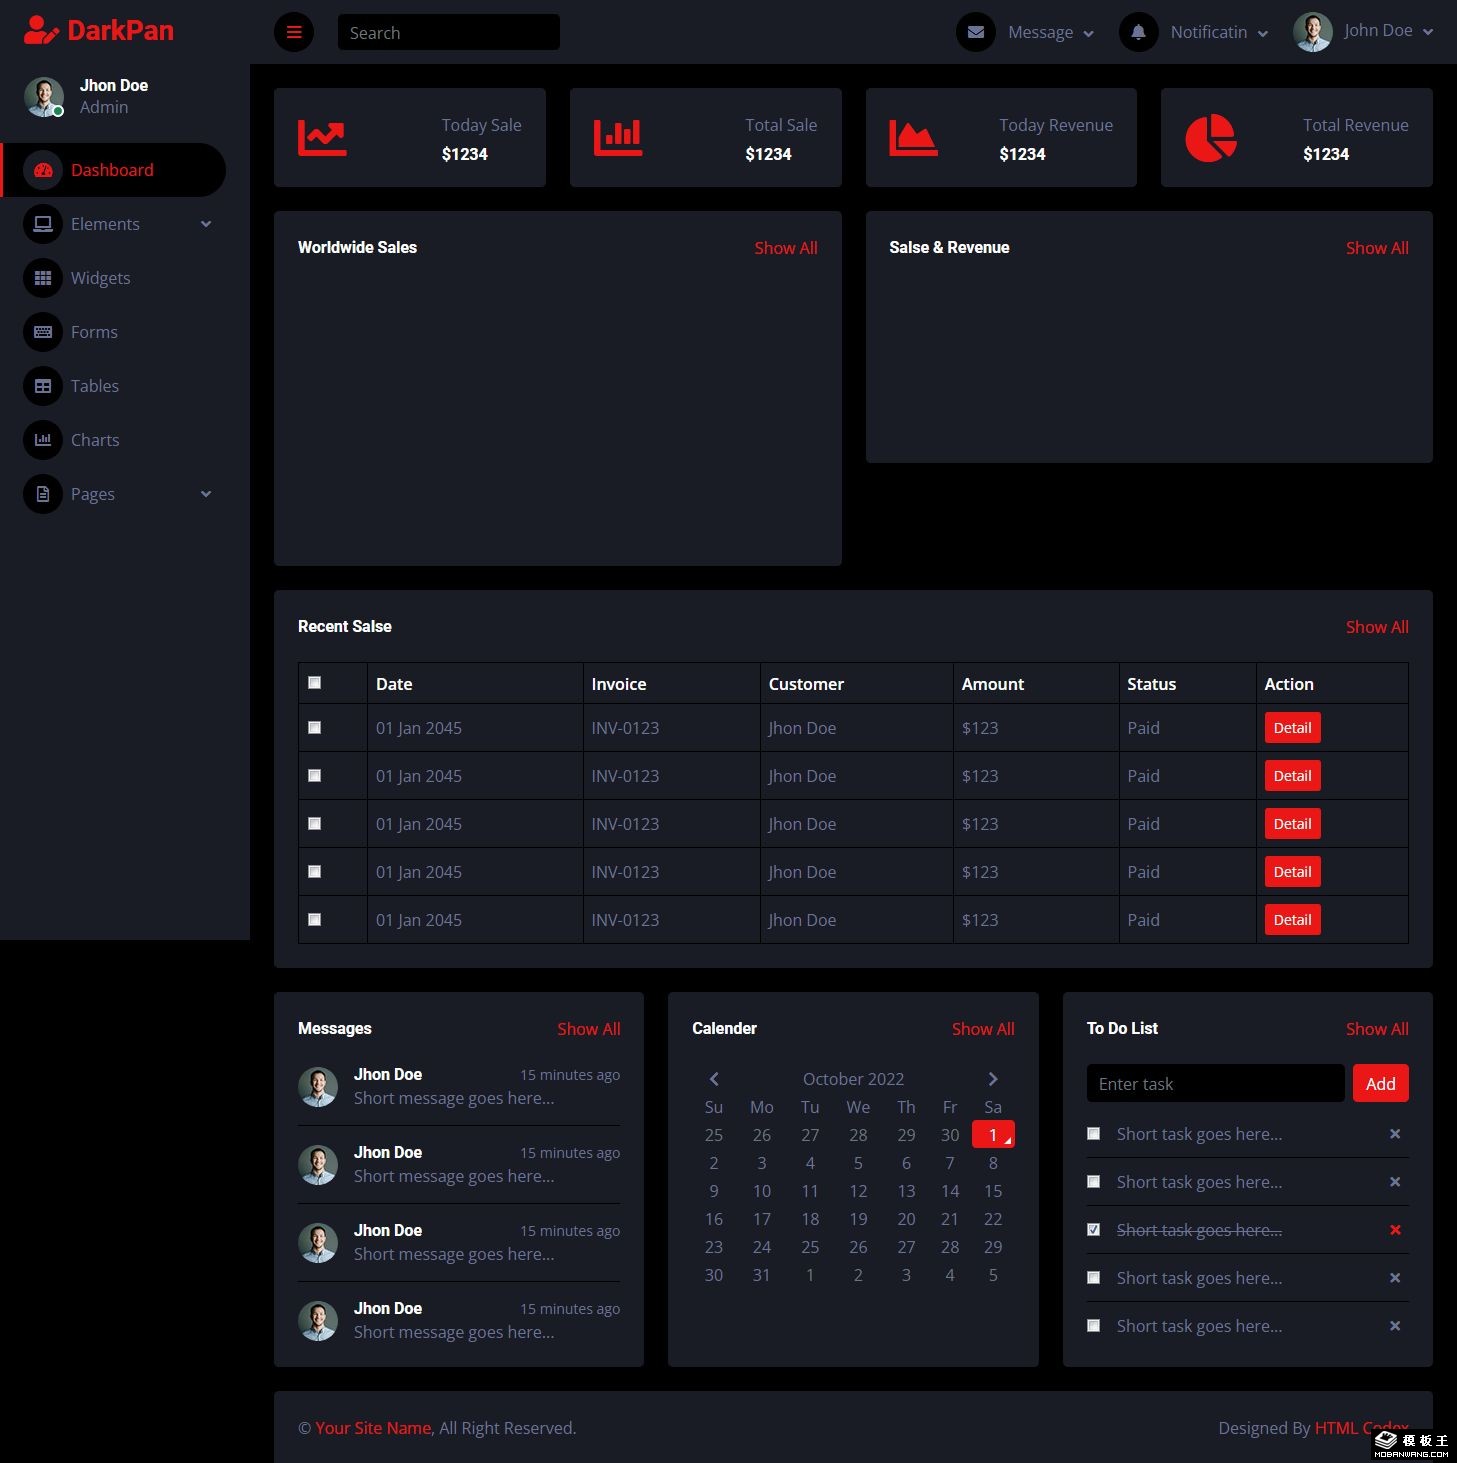The height and width of the screenshot is (1463, 1457).
Task: Toggle the select-all checkbox in table header
Action: tap(315, 683)
